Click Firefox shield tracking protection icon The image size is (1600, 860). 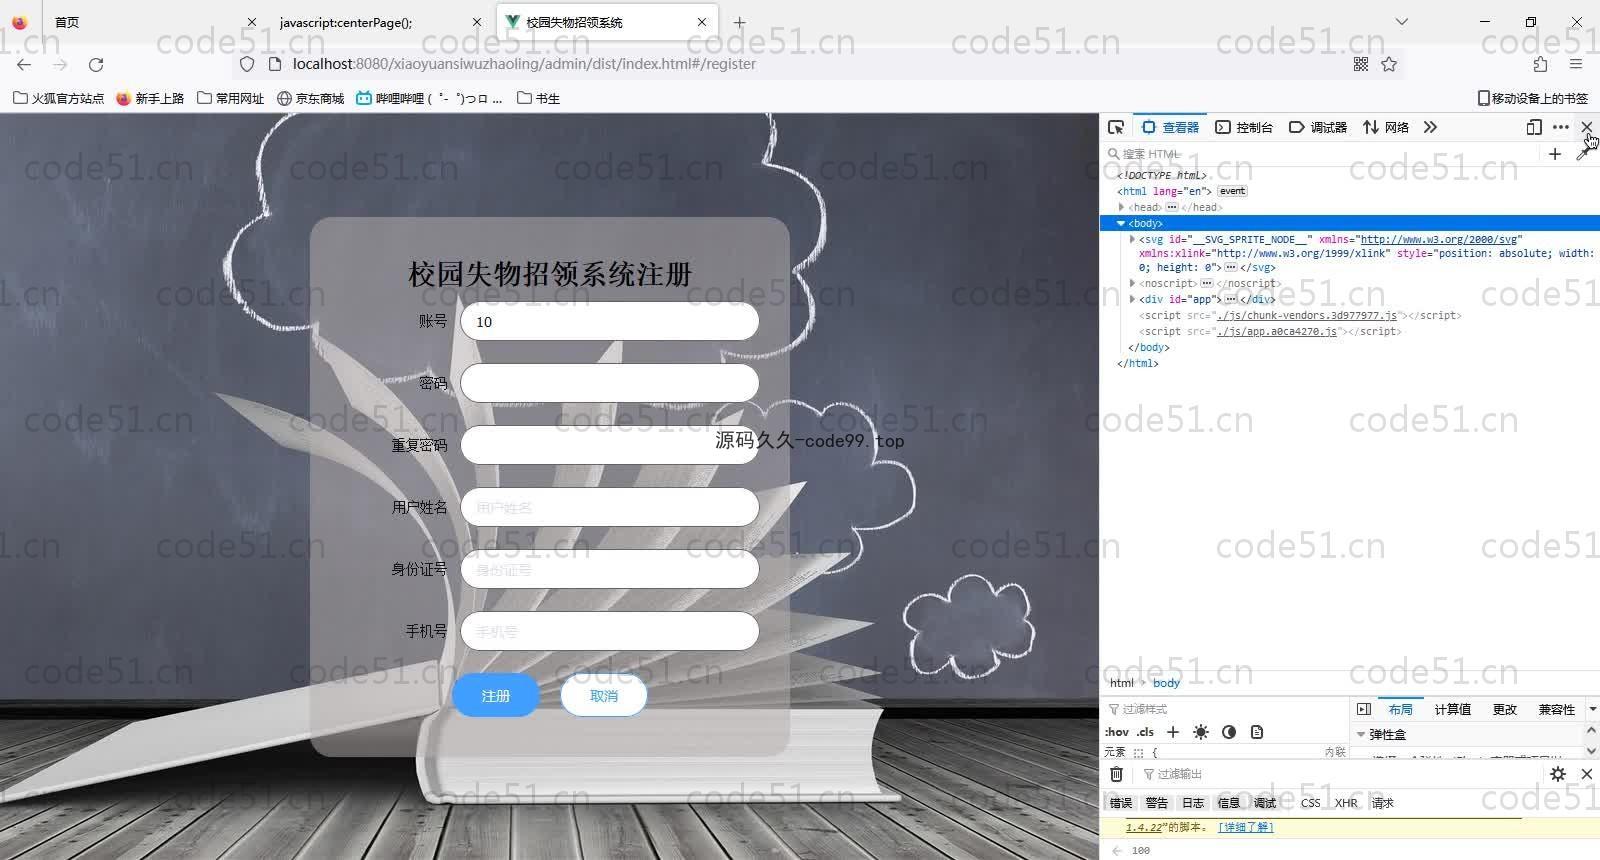coord(247,64)
